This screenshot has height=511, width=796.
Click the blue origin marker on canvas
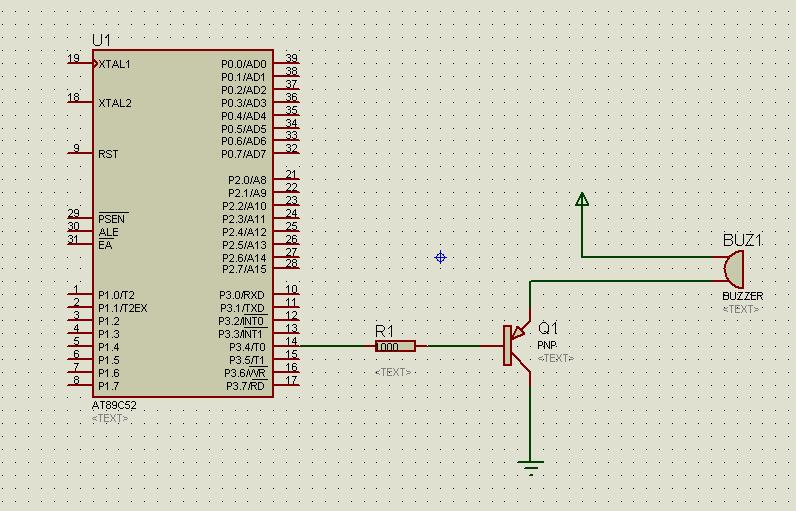coord(440,258)
